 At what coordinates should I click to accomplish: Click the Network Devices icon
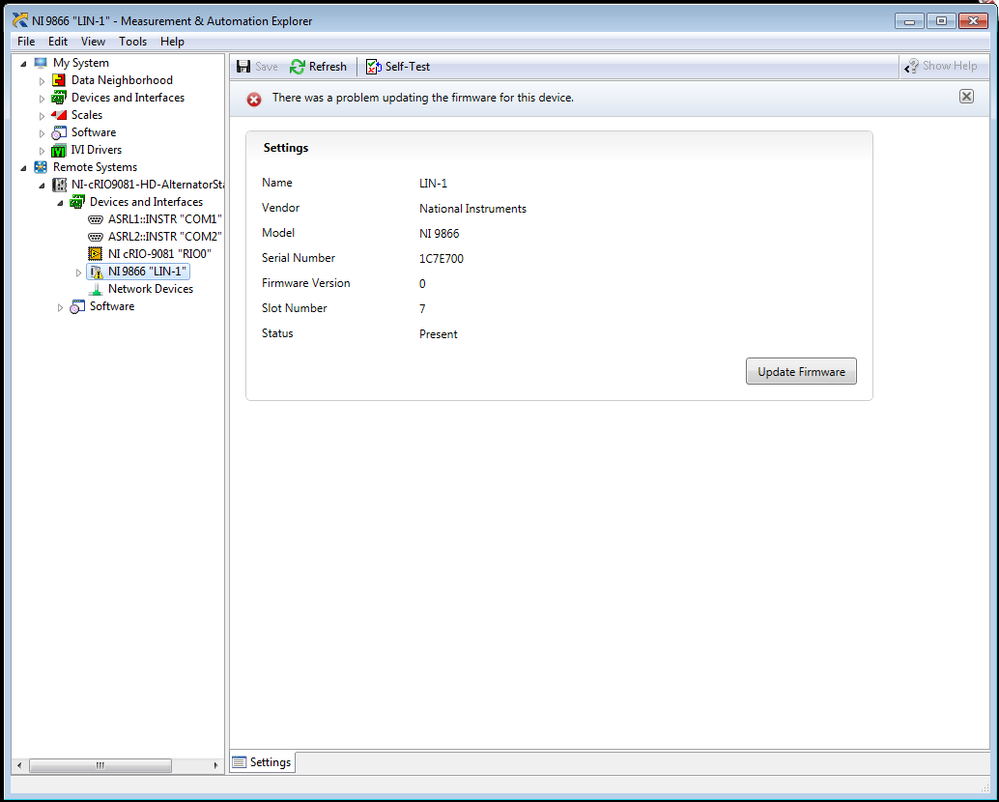[96, 289]
